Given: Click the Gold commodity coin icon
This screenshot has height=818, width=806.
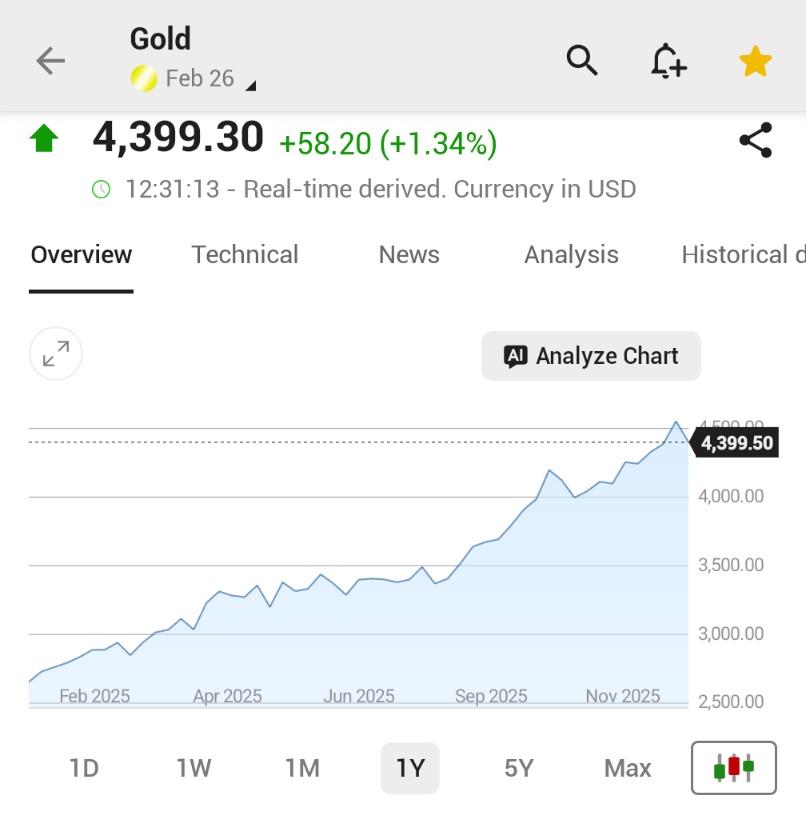Looking at the screenshot, I should pyautogui.click(x=143, y=79).
